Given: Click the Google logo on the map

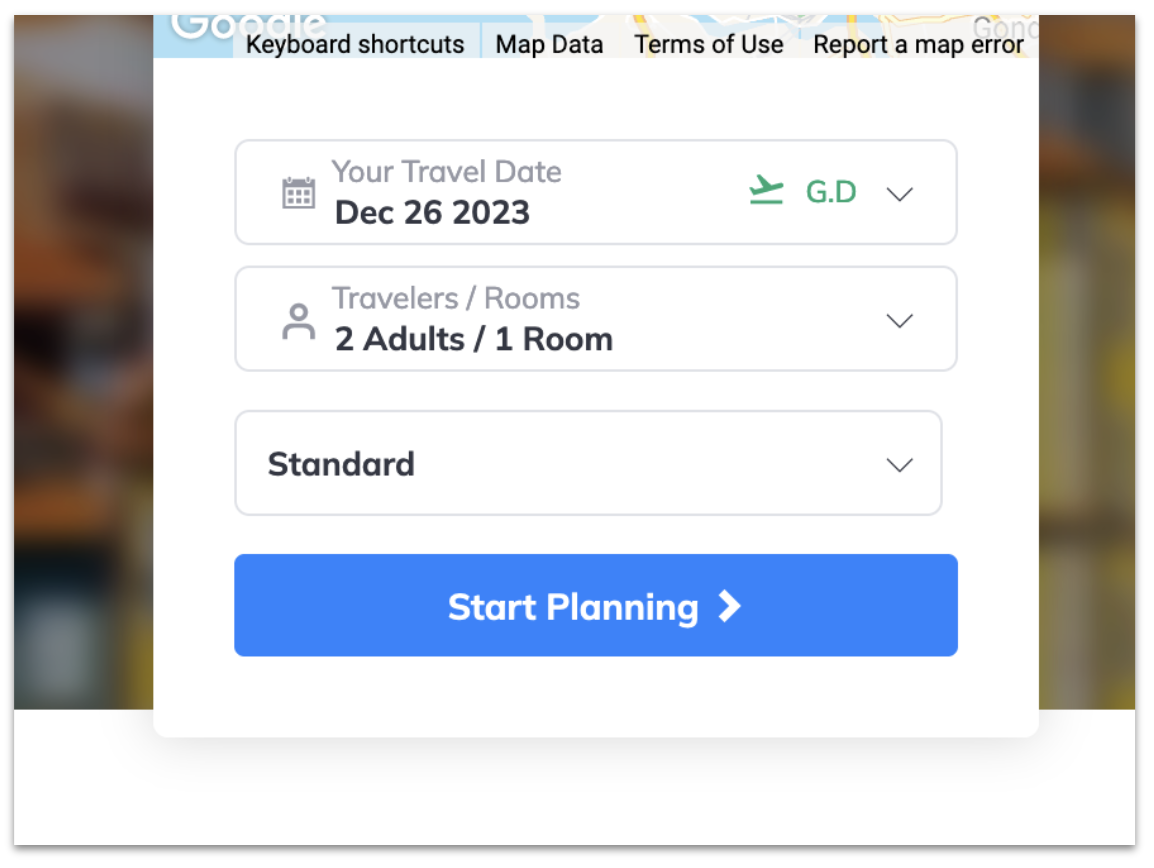Looking at the screenshot, I should [x=249, y=27].
